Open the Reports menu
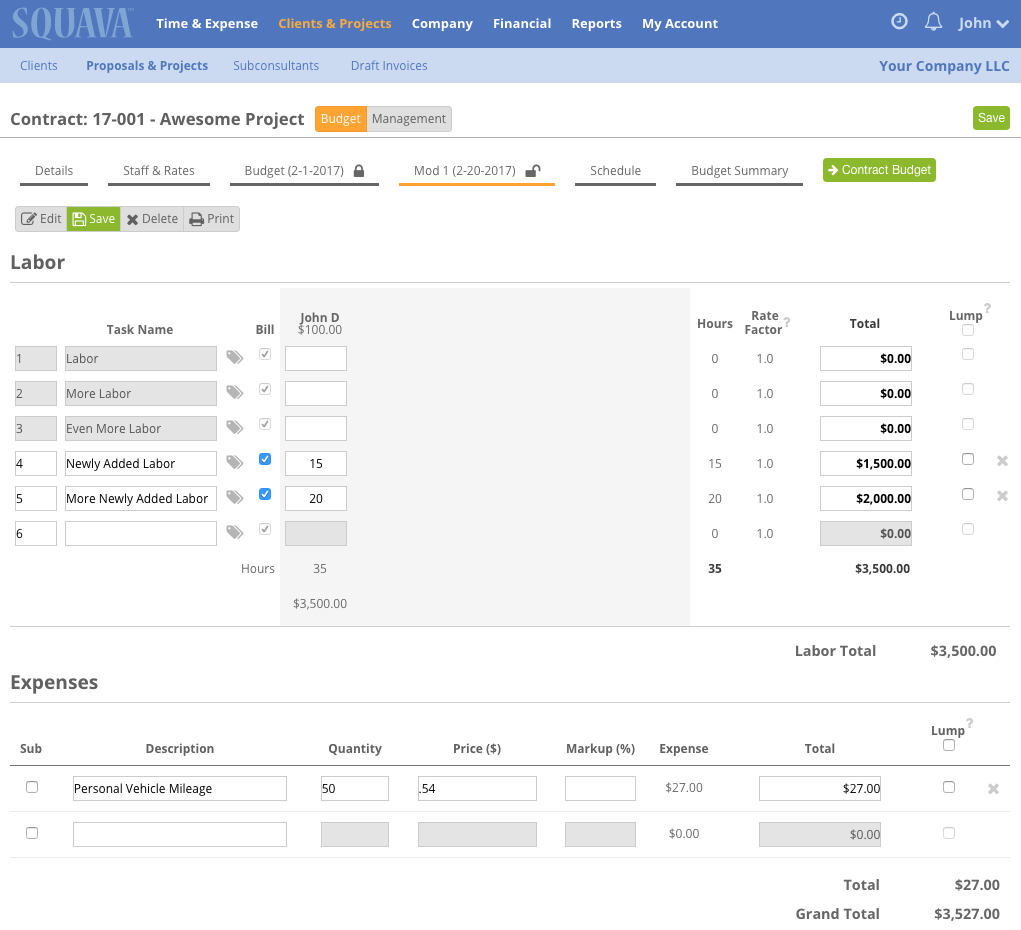This screenshot has width=1021, height=930. click(596, 23)
